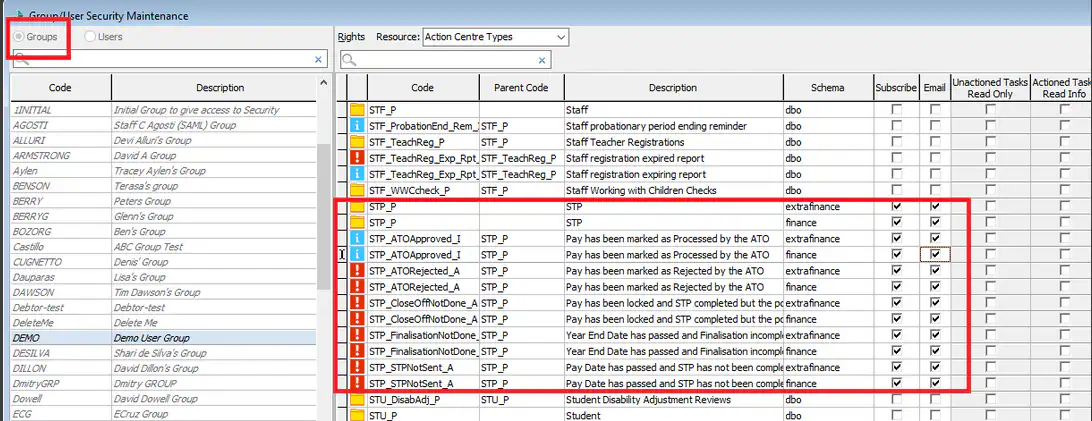
Task: Click the alert icon of STP_CloseOffNotDone_A extrafinance row
Action: 357,303
